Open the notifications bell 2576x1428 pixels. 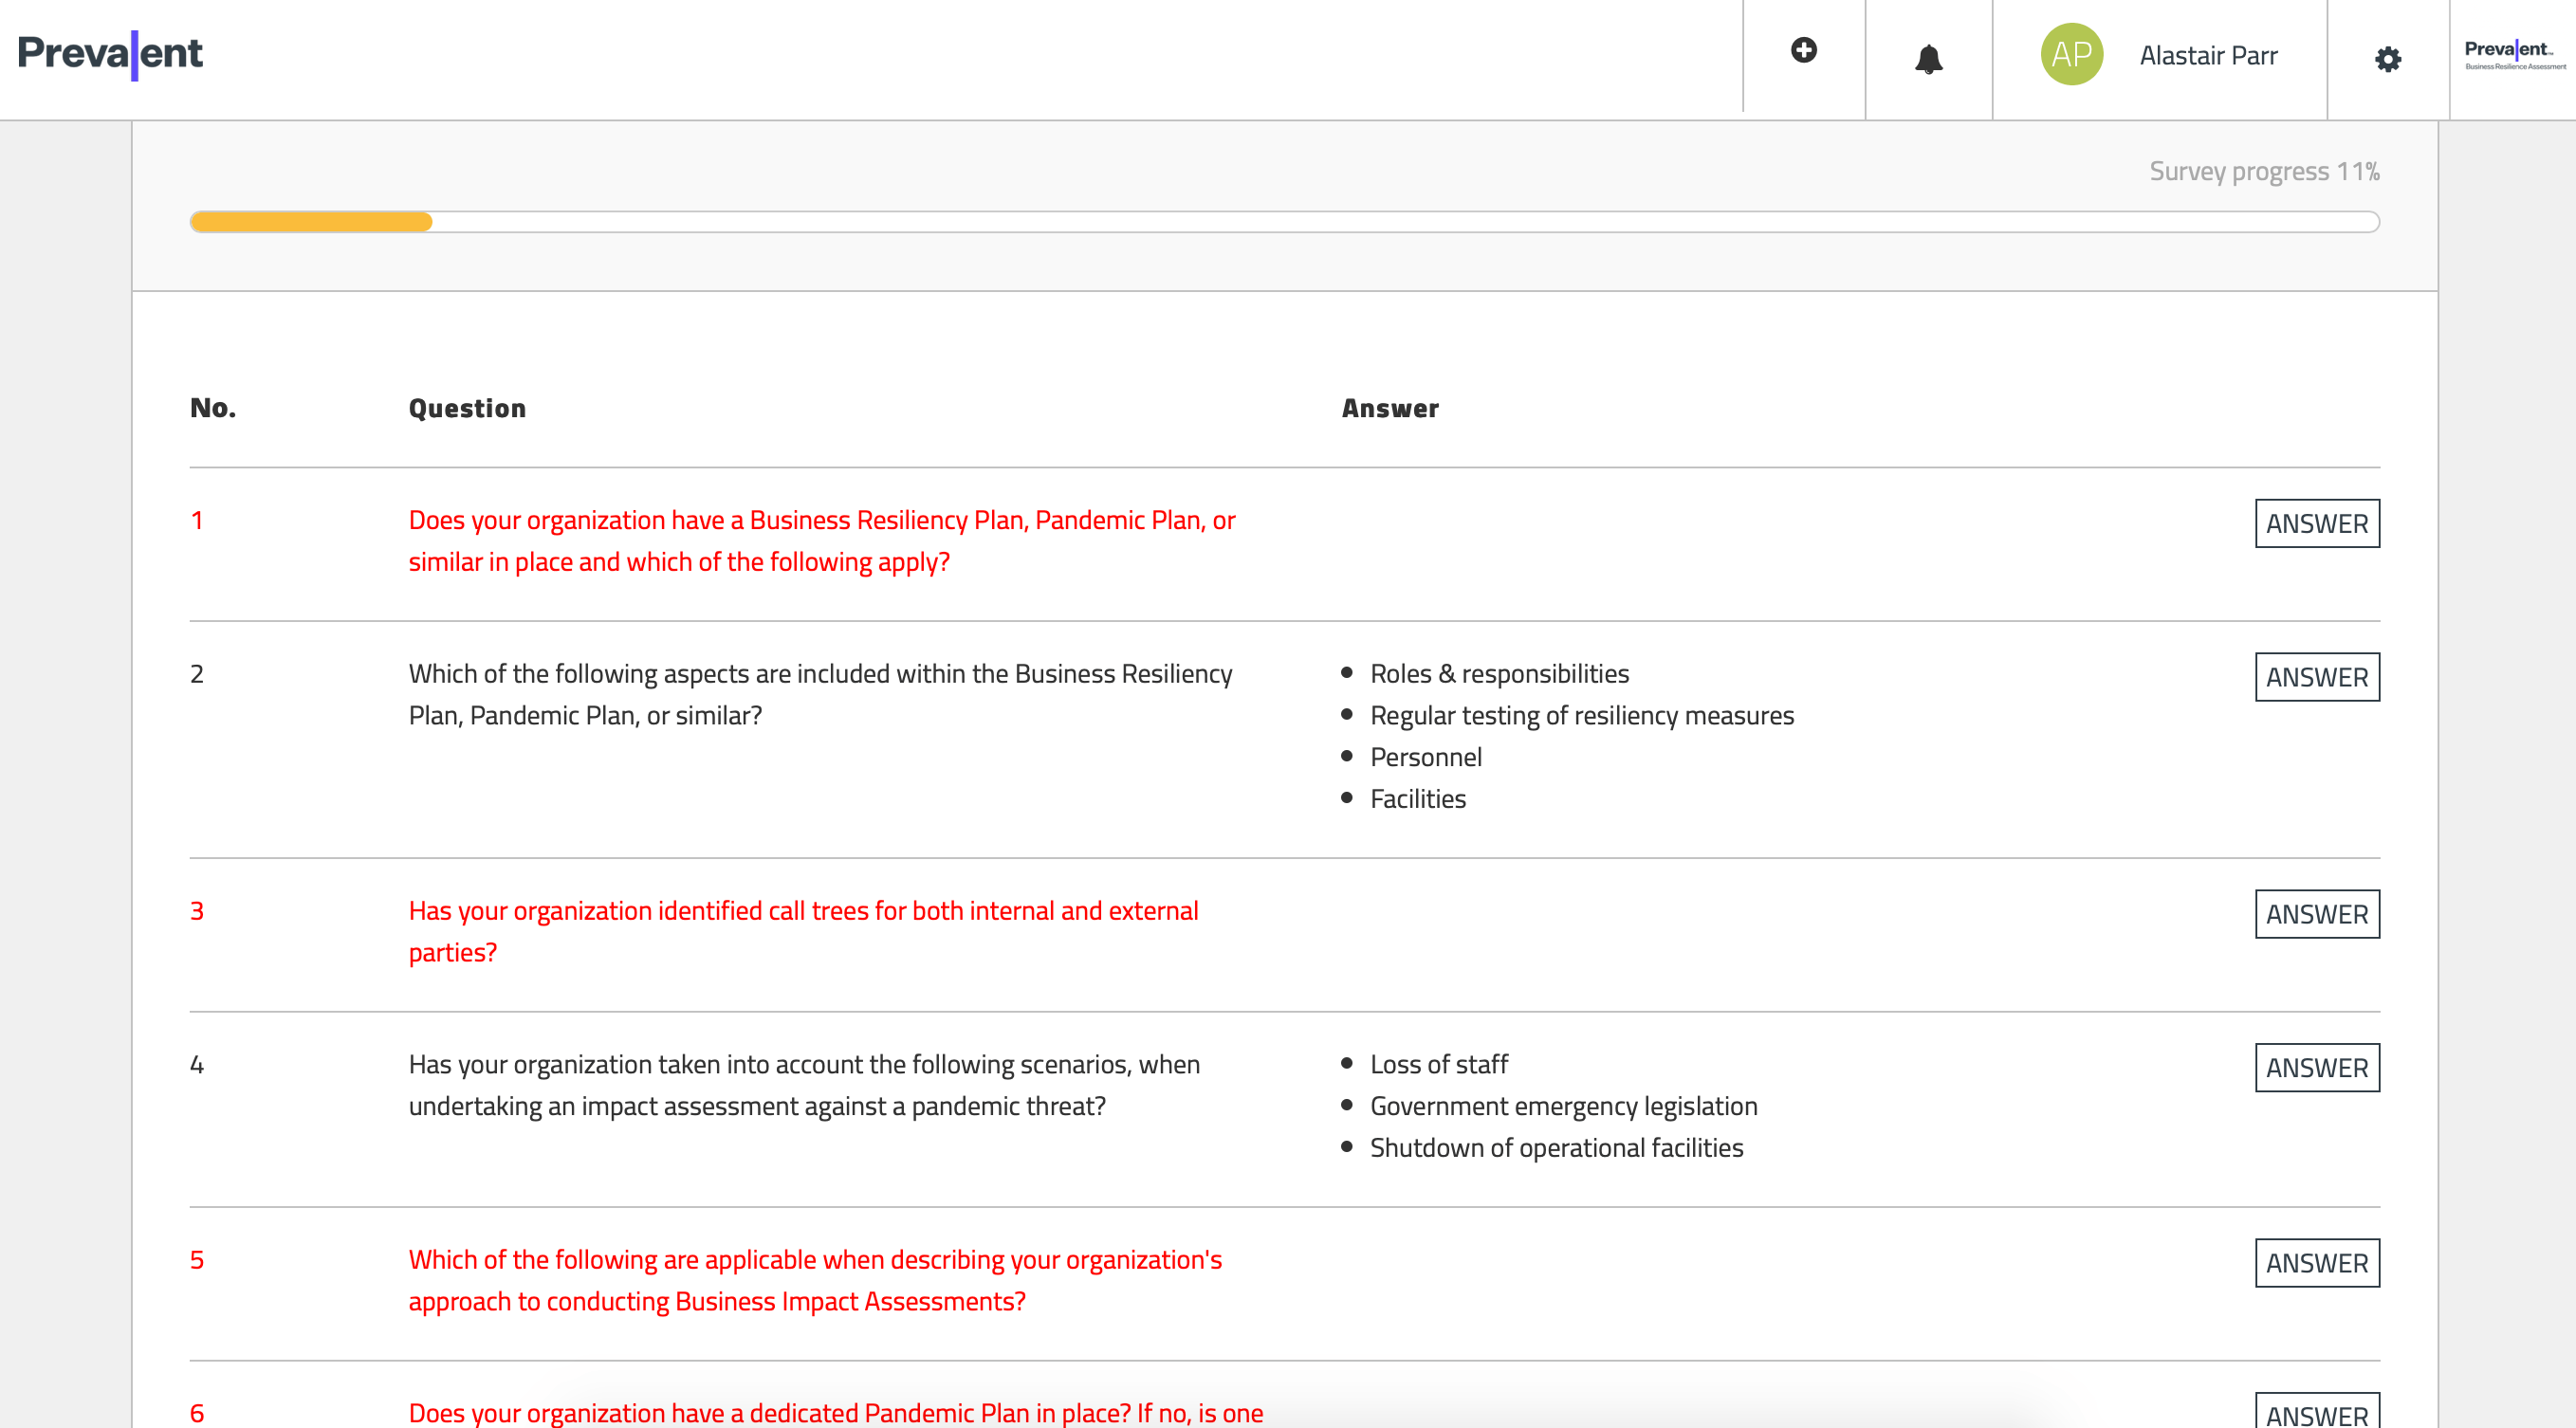tap(1928, 59)
